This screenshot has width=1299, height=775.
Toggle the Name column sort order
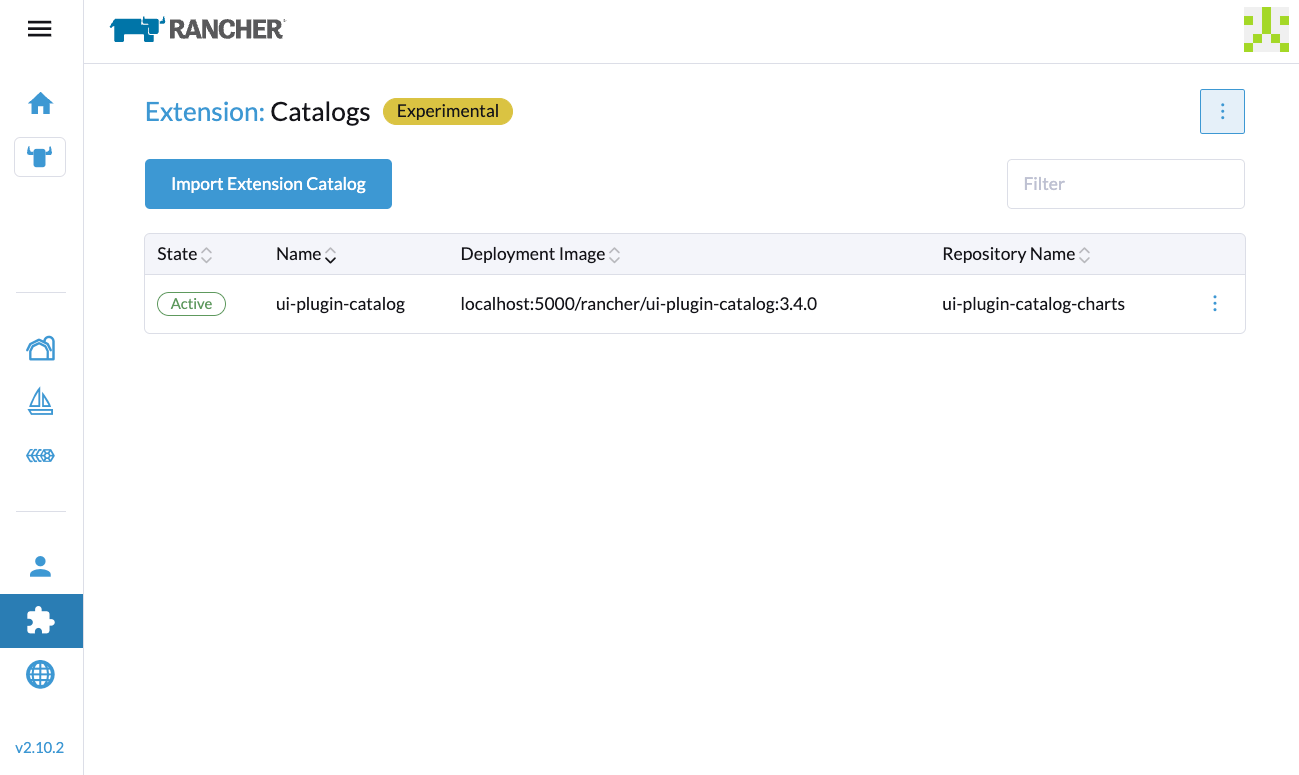pyautogui.click(x=330, y=254)
